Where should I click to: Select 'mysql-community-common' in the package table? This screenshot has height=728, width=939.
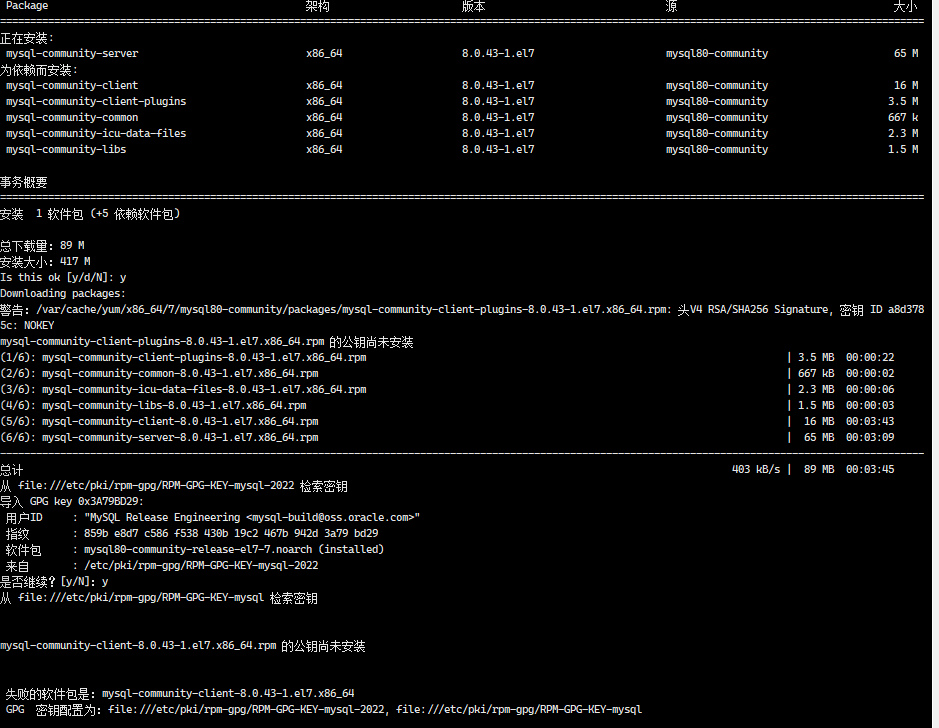72,117
